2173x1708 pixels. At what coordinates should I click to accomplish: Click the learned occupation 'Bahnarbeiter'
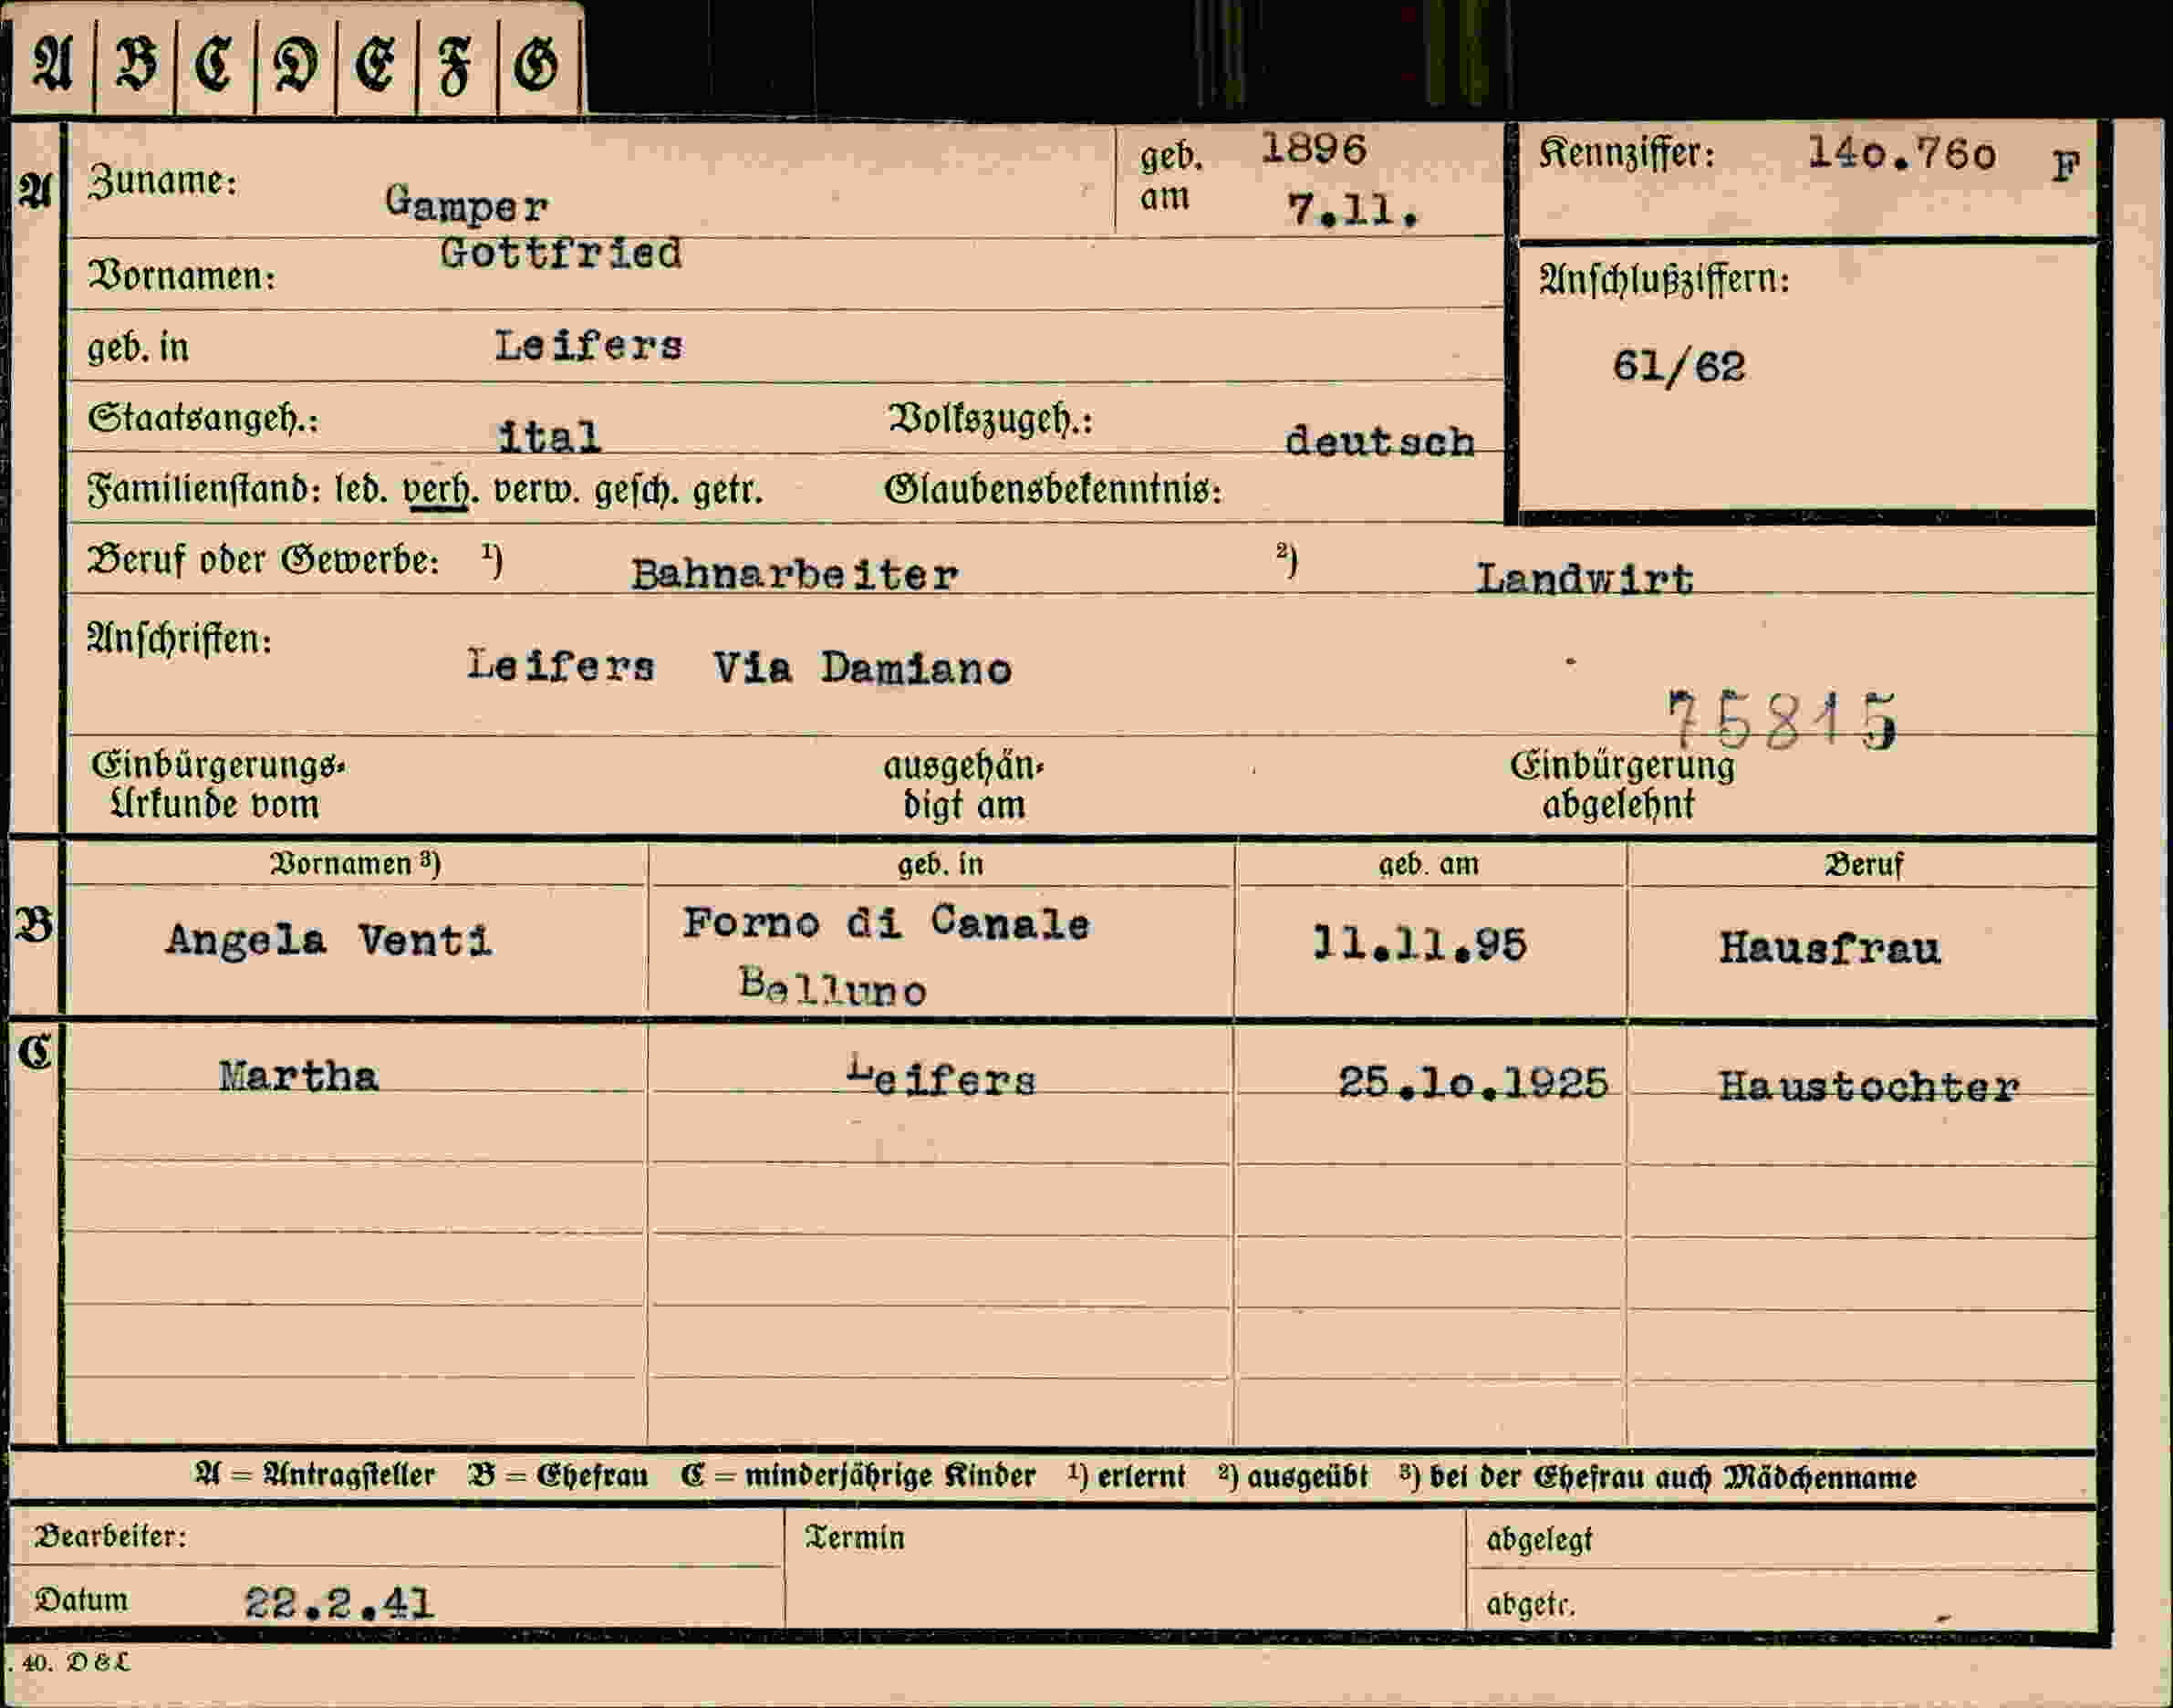pyautogui.click(x=794, y=574)
